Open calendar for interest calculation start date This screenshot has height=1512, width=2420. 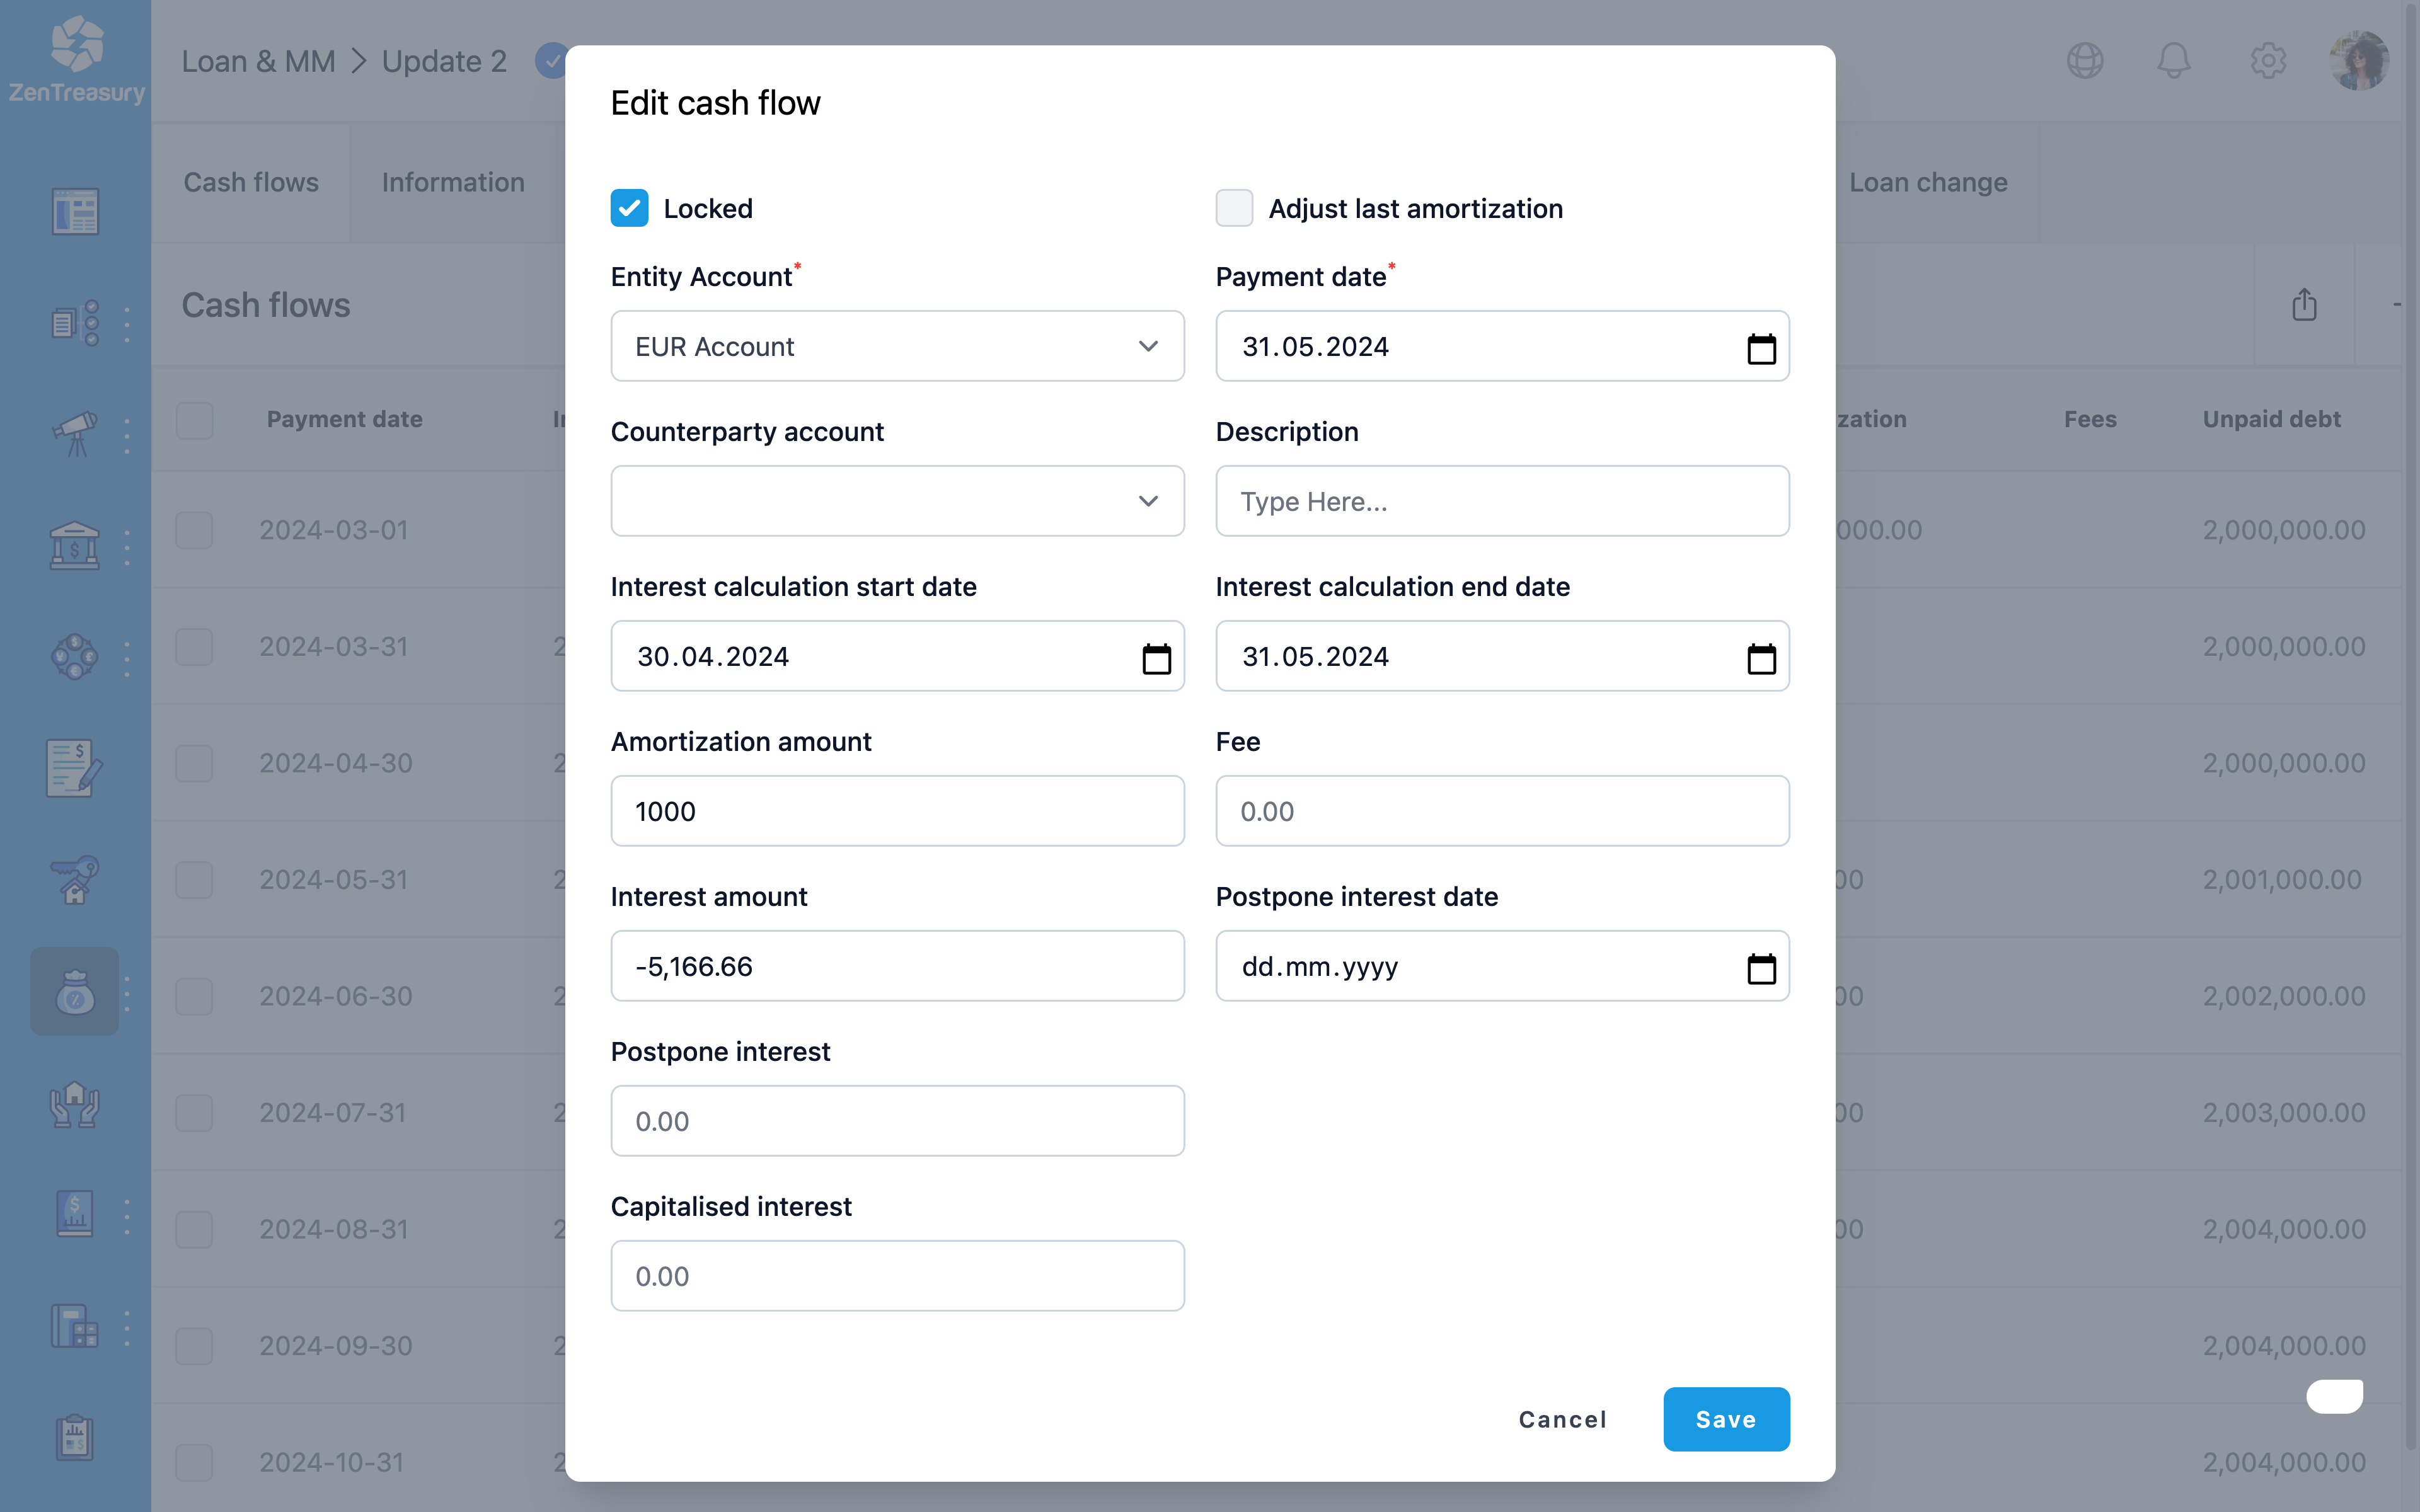(1156, 658)
